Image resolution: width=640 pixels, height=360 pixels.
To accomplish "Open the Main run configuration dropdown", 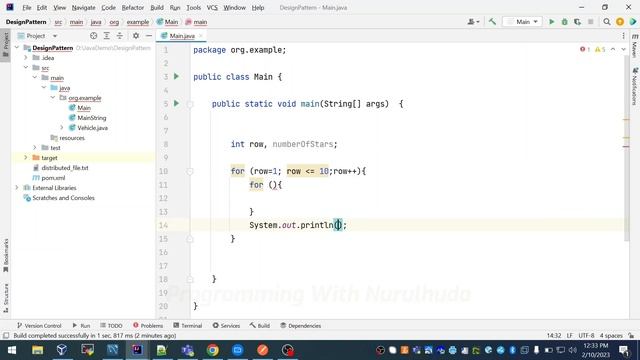I will (522, 22).
